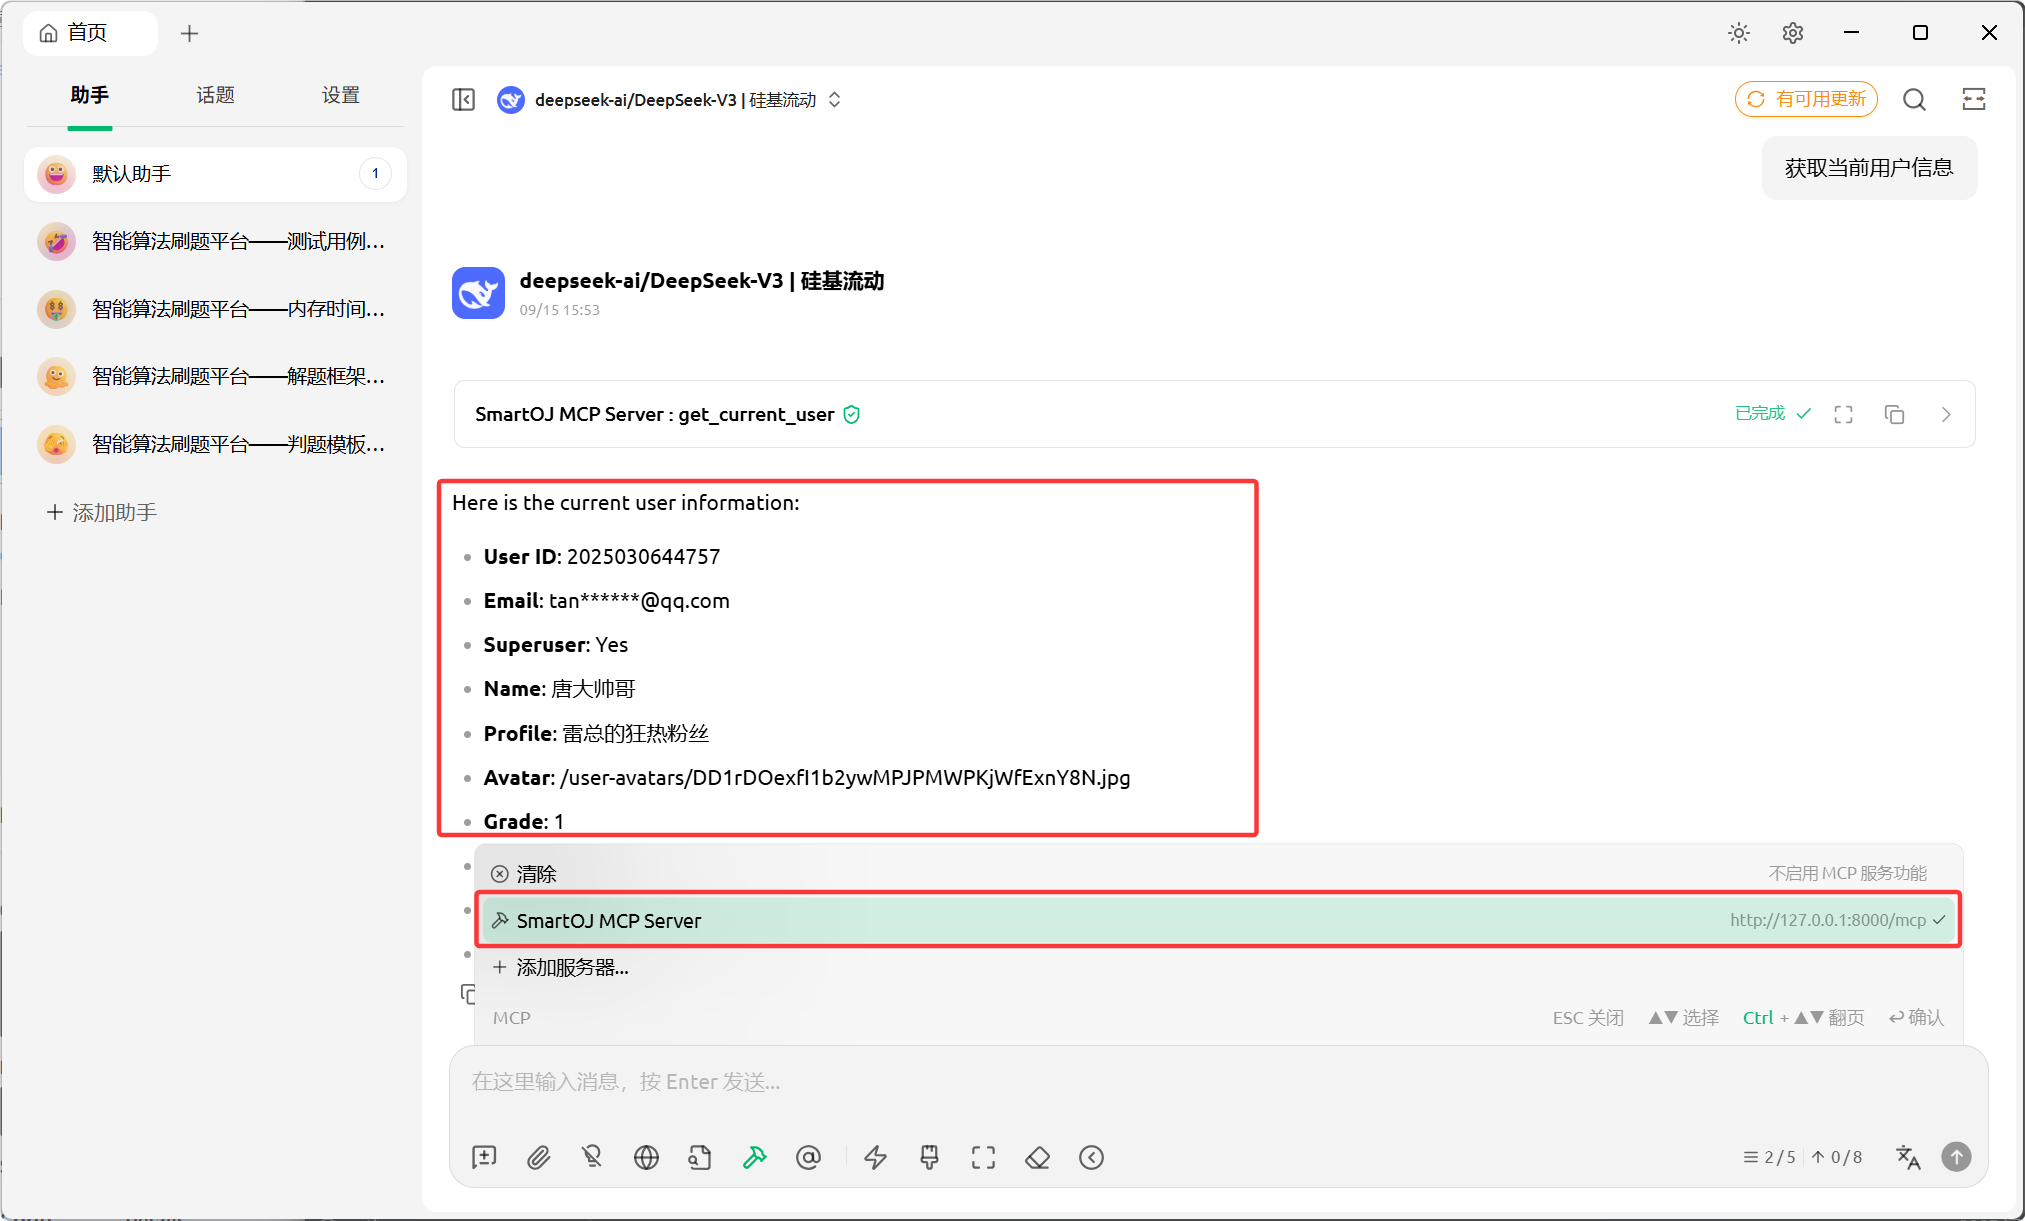Click the timestamp 09/15 15:53

tap(560, 310)
